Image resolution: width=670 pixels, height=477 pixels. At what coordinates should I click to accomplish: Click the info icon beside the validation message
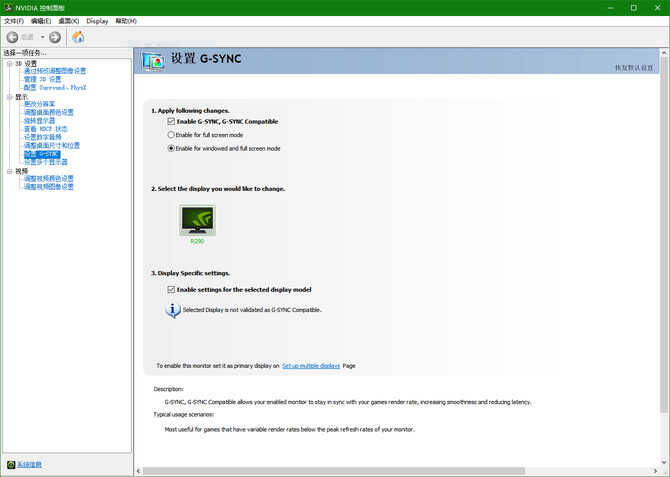point(173,310)
